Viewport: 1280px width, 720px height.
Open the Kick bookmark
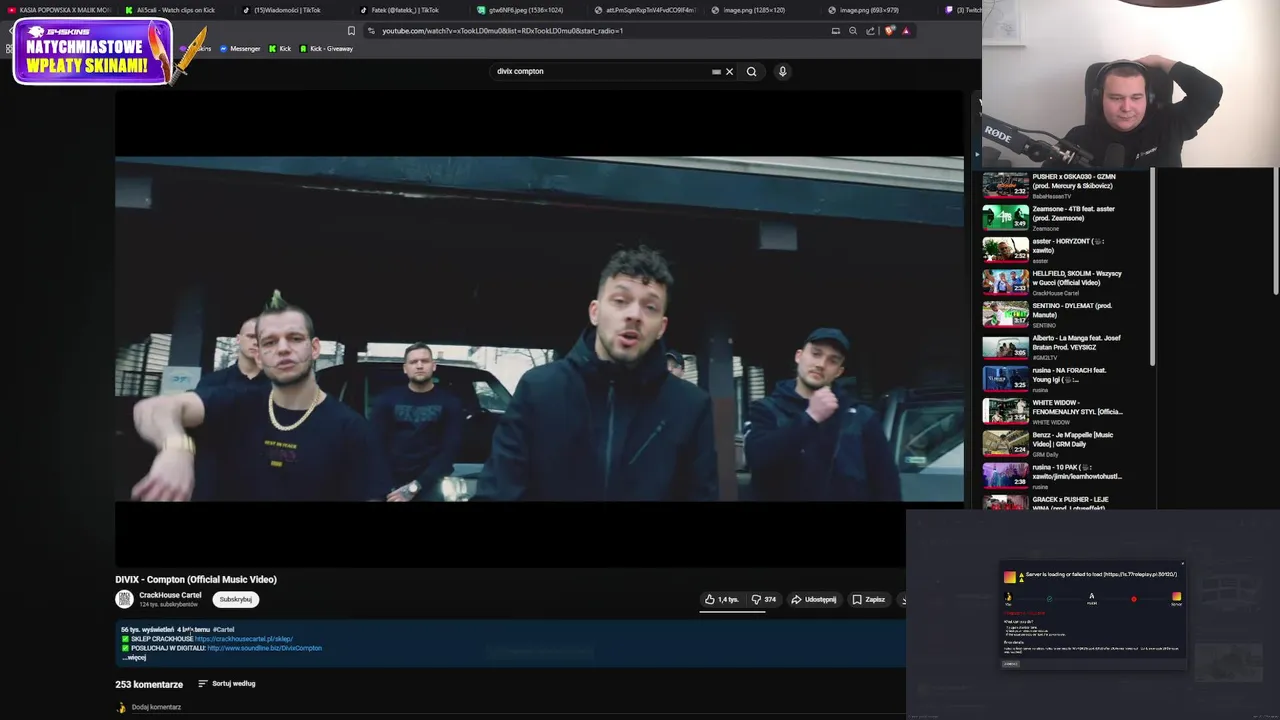[280, 49]
